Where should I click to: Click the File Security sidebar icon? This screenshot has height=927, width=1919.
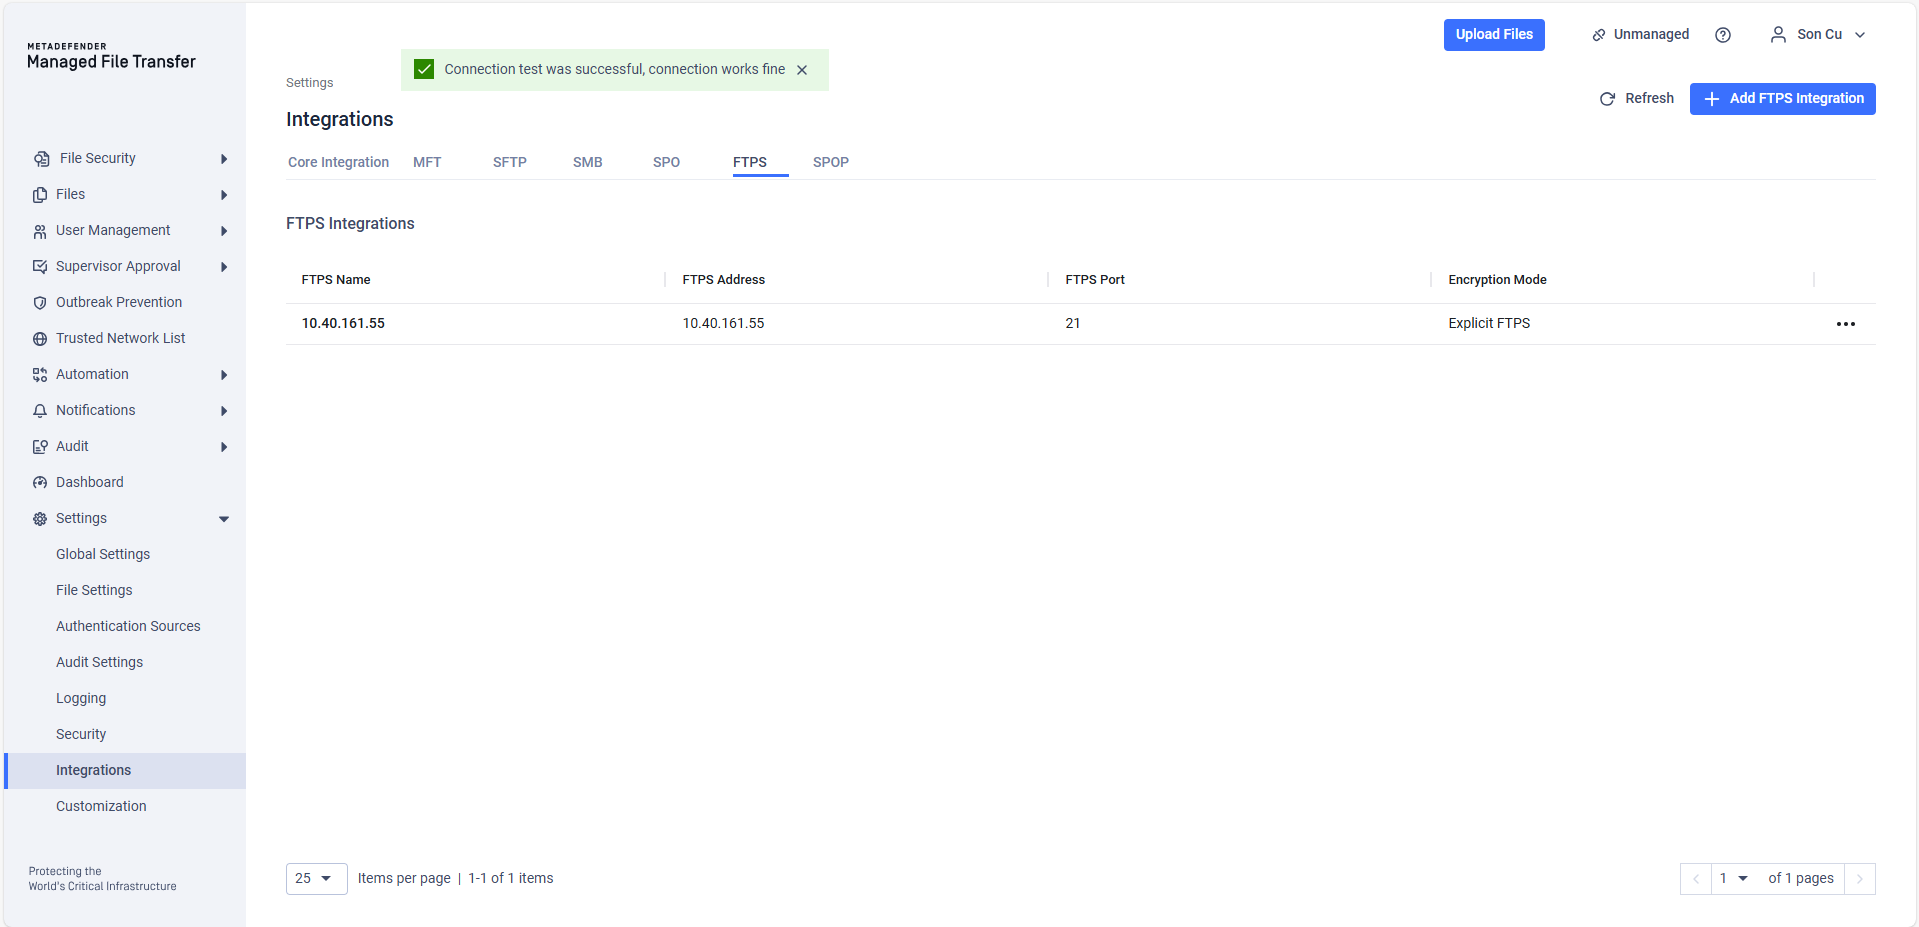coord(41,159)
